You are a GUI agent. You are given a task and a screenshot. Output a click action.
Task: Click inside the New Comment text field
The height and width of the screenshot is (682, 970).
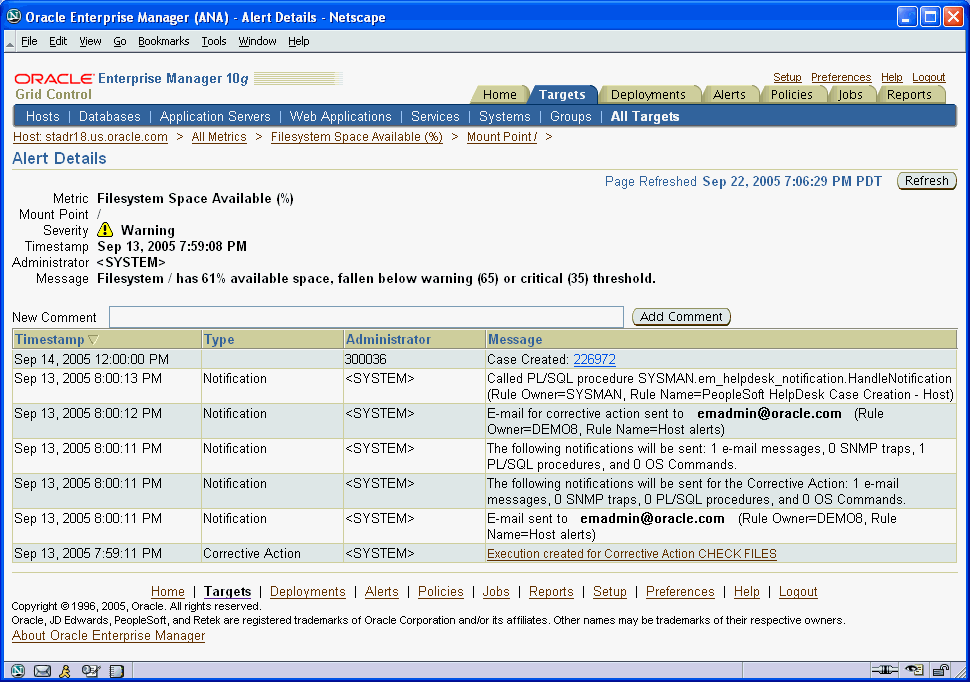tap(366, 316)
